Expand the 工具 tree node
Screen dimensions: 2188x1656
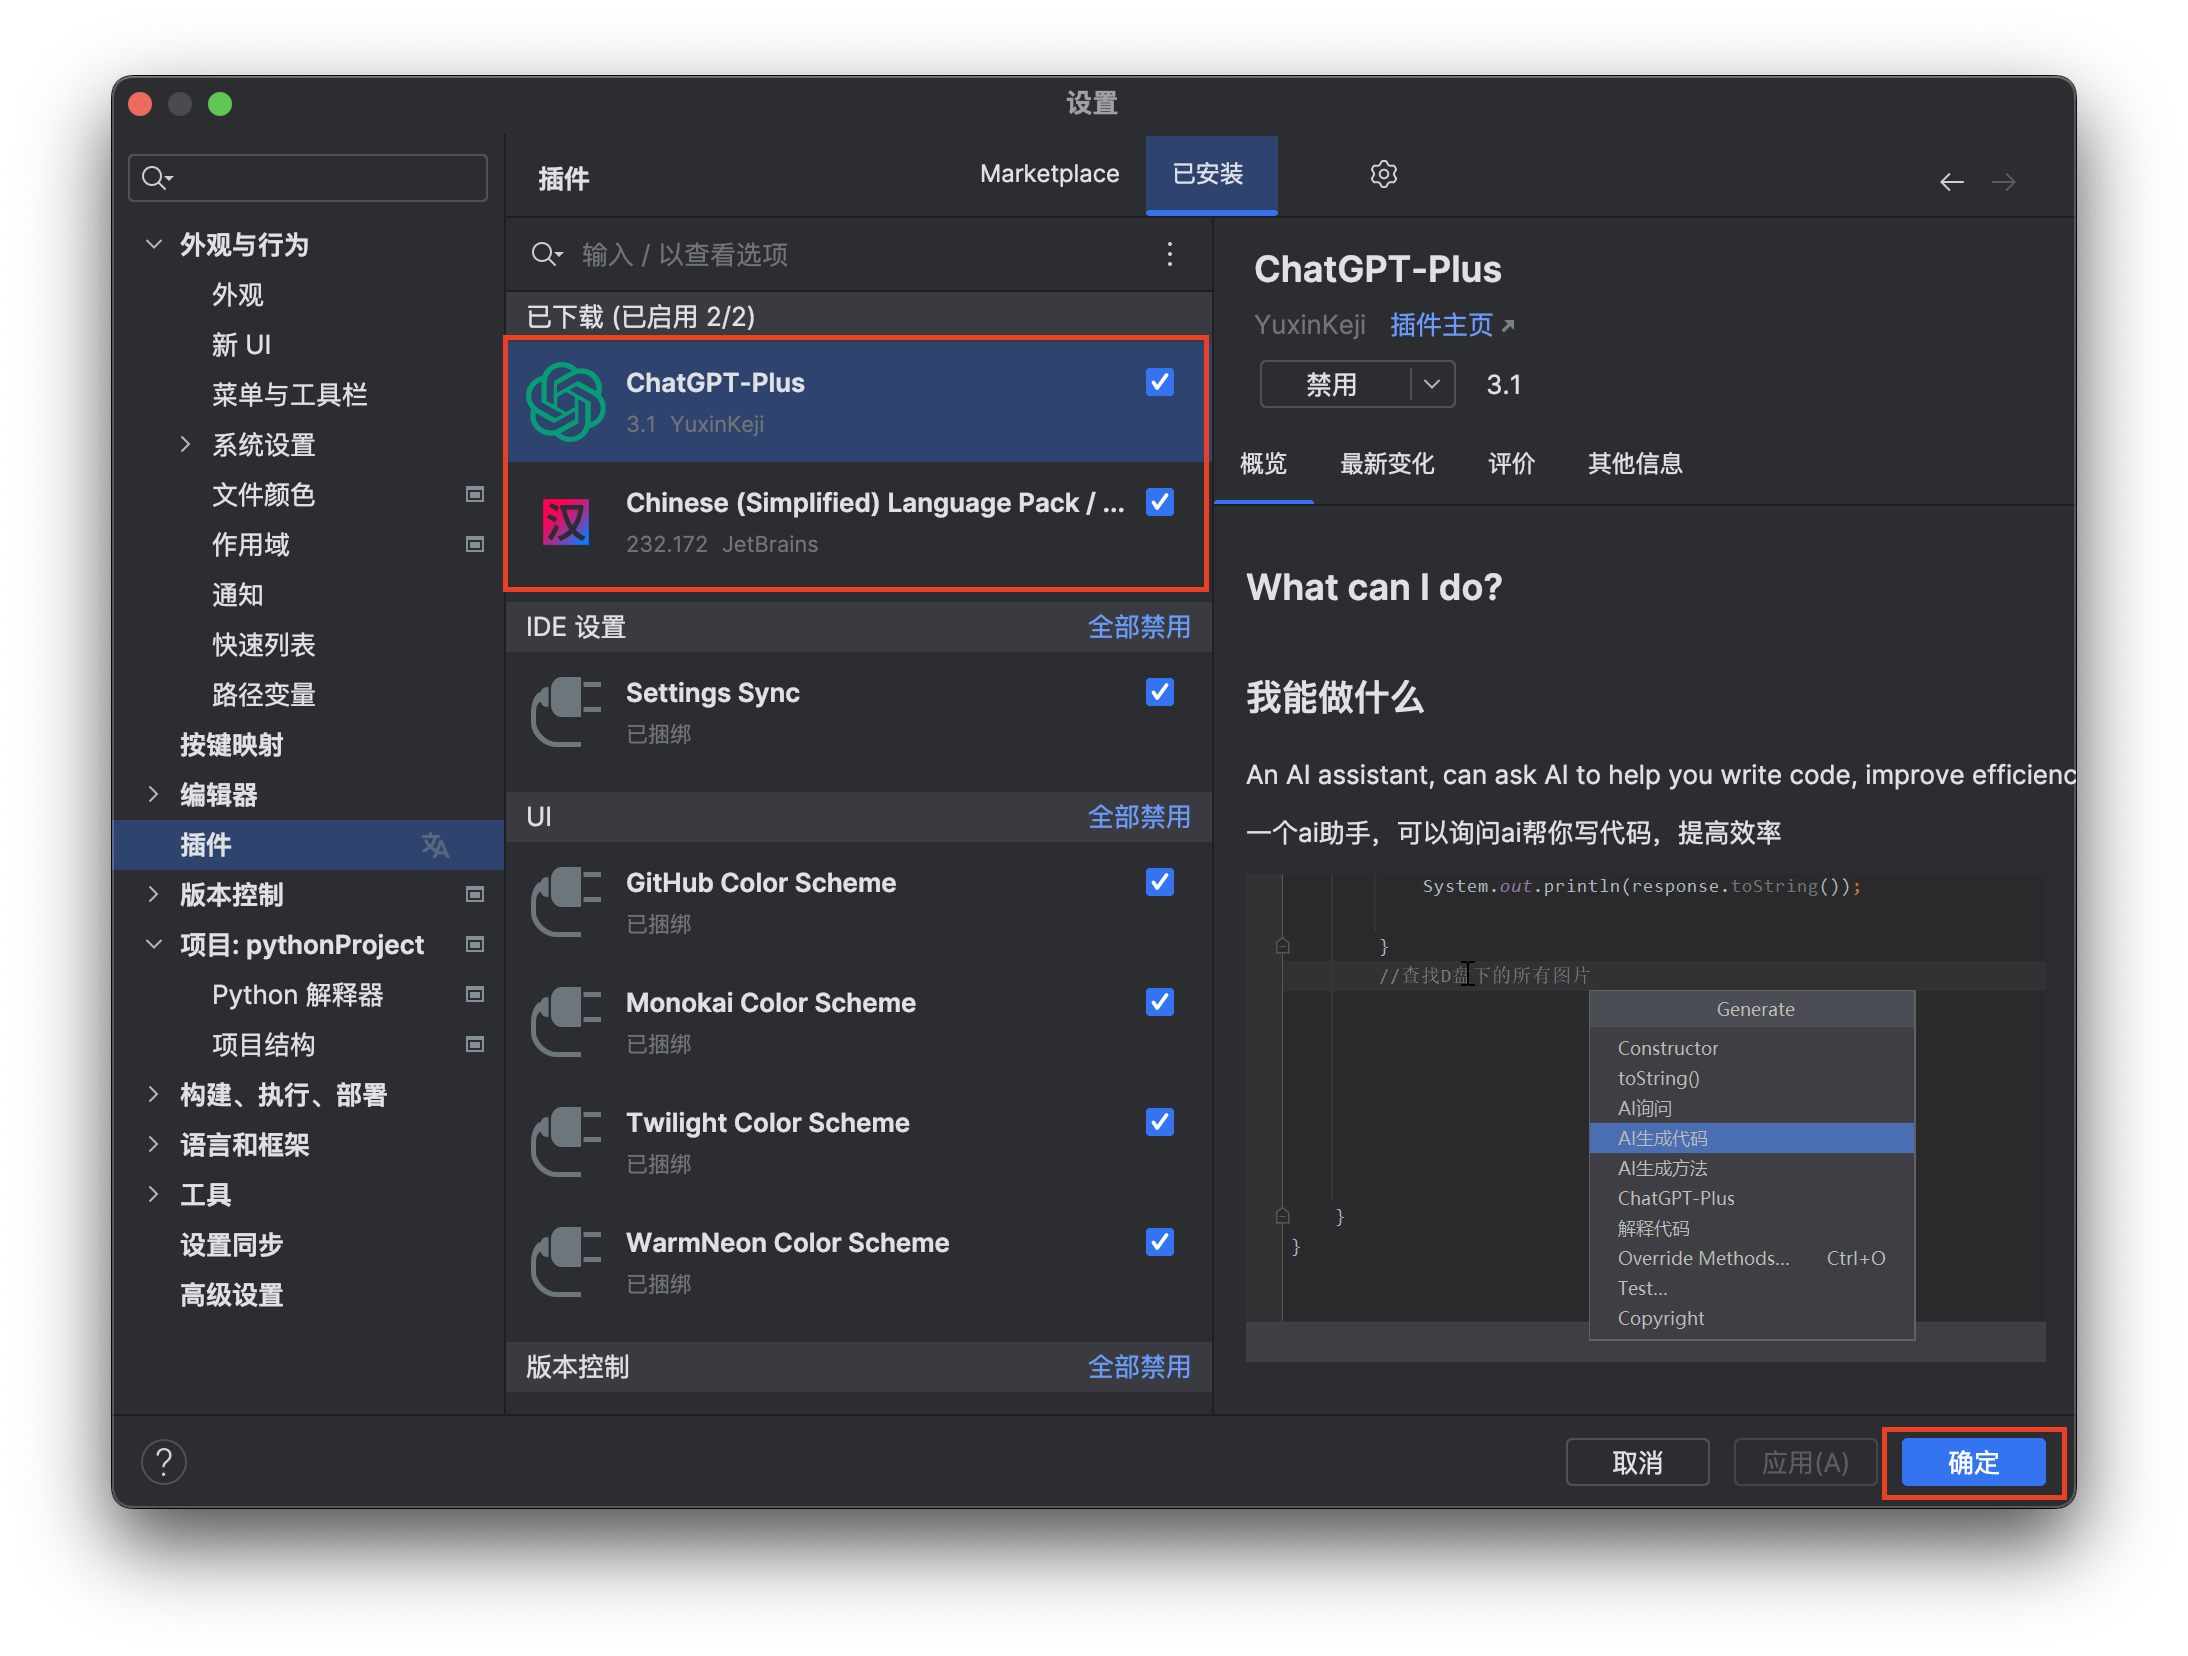(x=153, y=1194)
